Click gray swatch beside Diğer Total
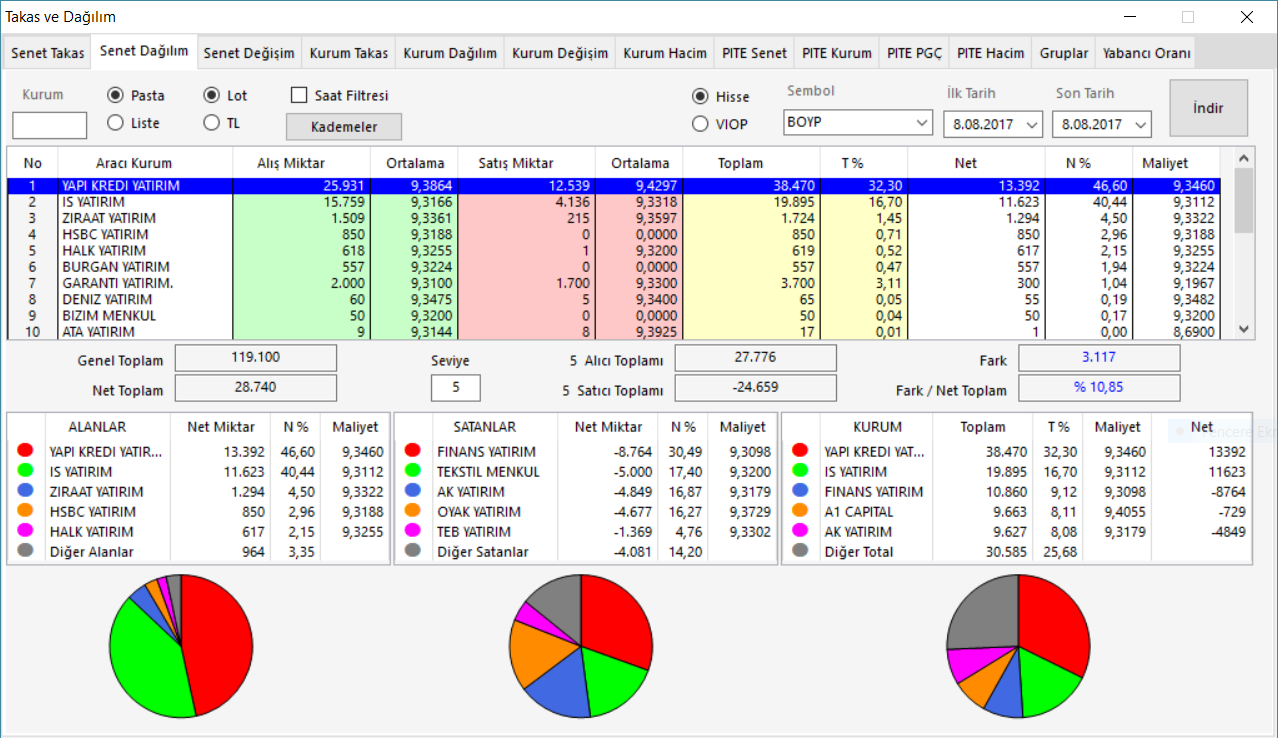 click(799, 552)
